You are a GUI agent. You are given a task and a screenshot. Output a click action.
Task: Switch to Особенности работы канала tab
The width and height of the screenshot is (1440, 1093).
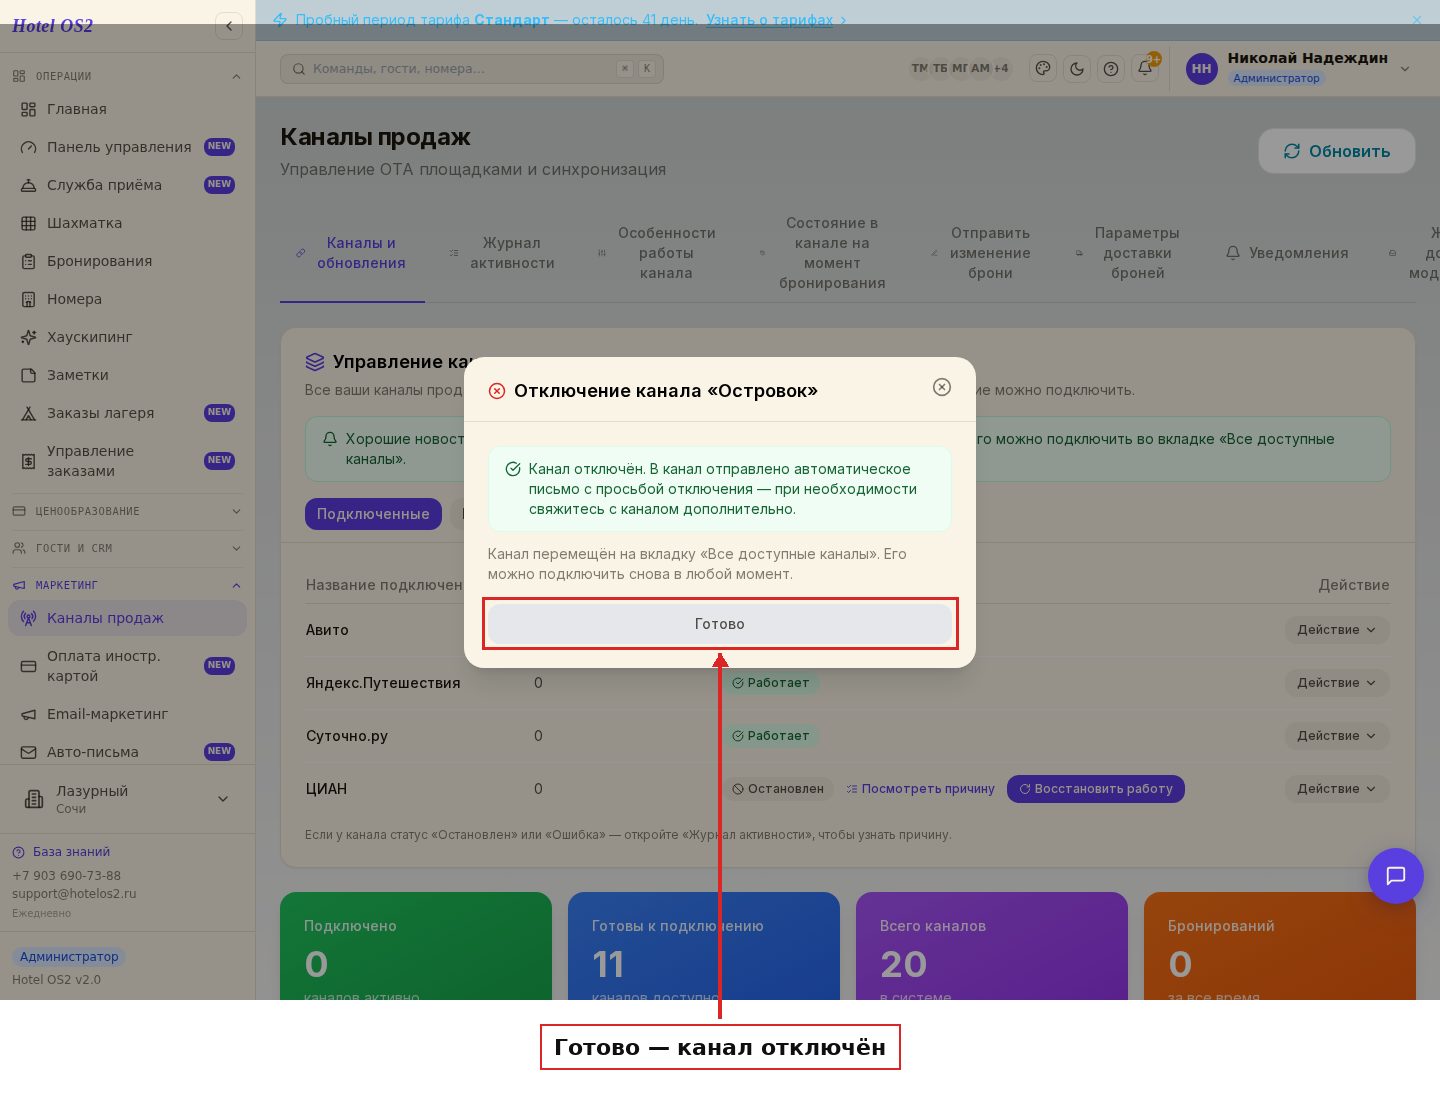(657, 253)
